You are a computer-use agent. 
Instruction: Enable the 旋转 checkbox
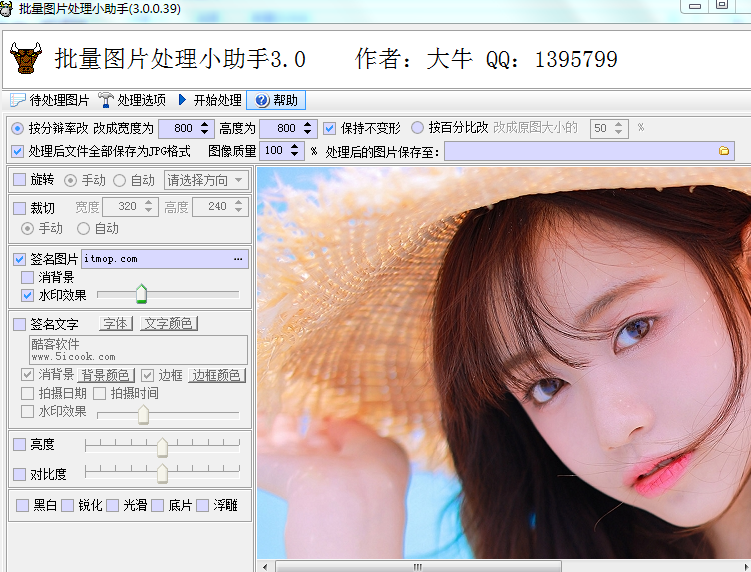[x=20, y=180]
